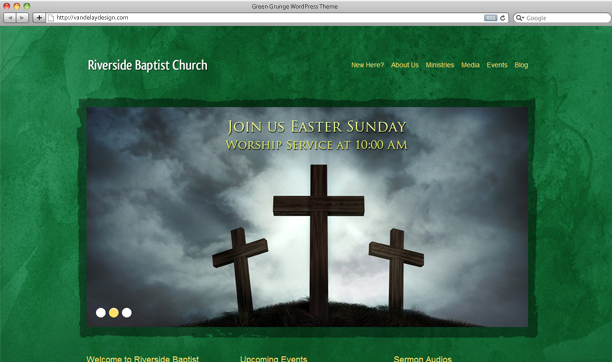Click the Riverside Baptist Church site title
Image resolution: width=612 pixels, height=362 pixels.
pos(148,65)
